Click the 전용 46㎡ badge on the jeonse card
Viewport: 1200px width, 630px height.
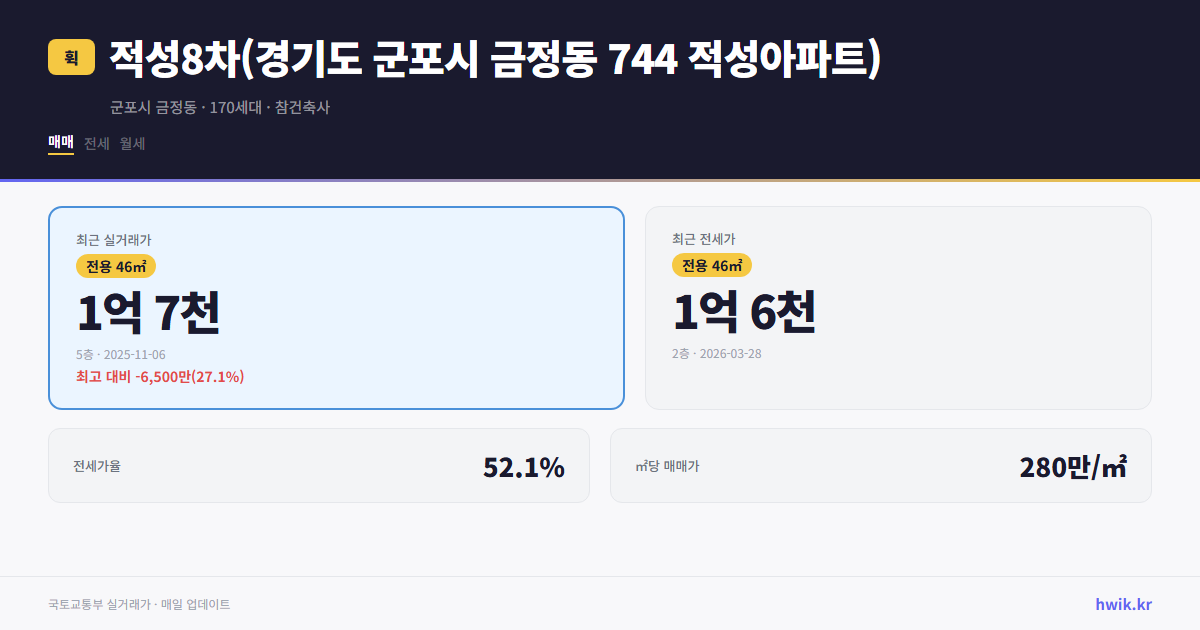pos(712,266)
